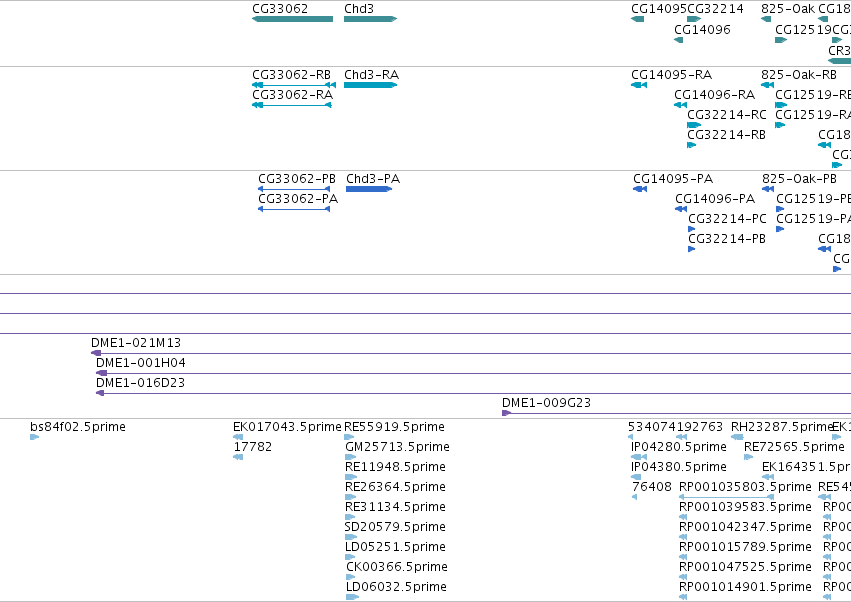Select the DME1-001H04 clone label

[141, 363]
